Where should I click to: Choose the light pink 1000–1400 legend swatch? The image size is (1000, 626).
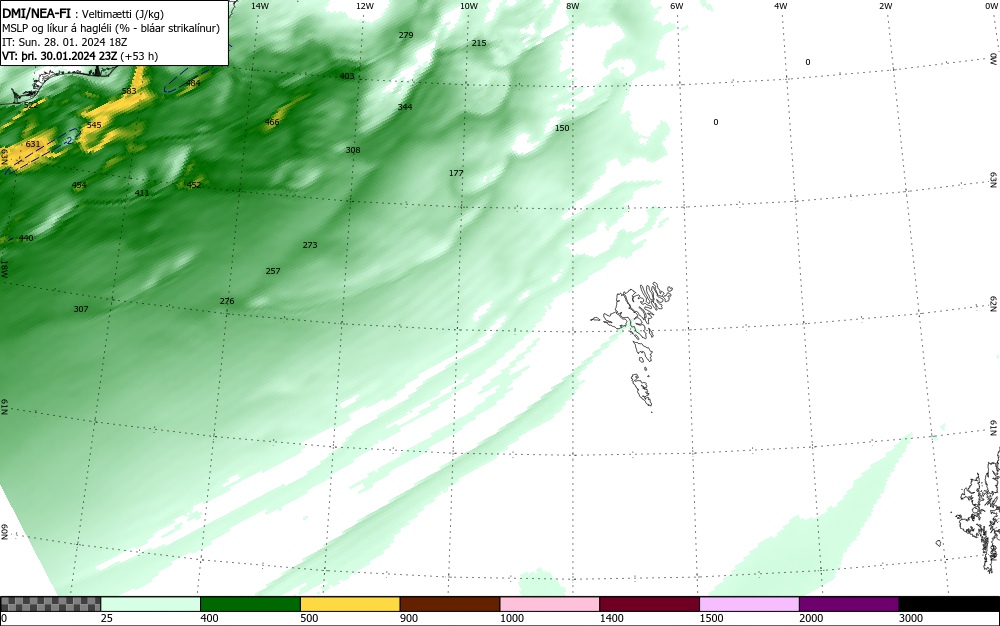click(550, 604)
